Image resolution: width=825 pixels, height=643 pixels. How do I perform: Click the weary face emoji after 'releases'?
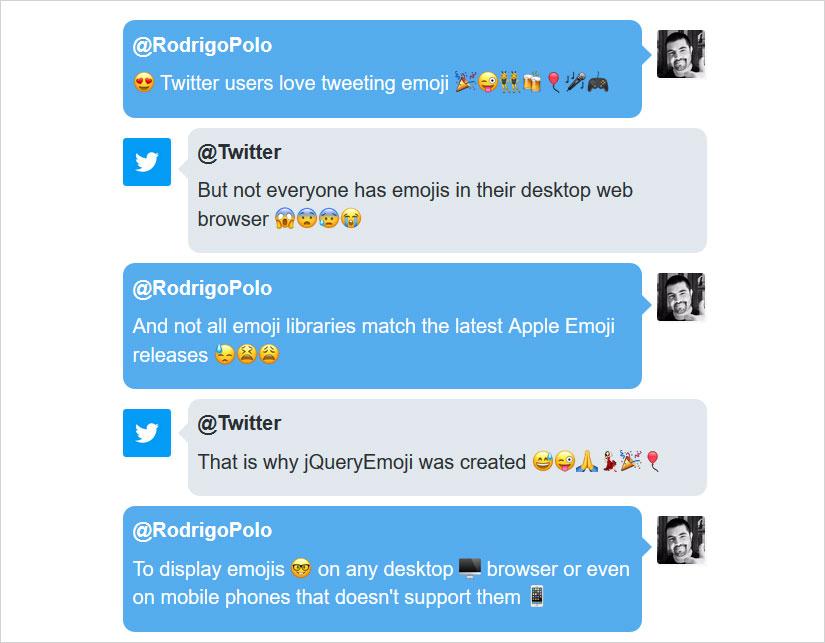coord(268,354)
